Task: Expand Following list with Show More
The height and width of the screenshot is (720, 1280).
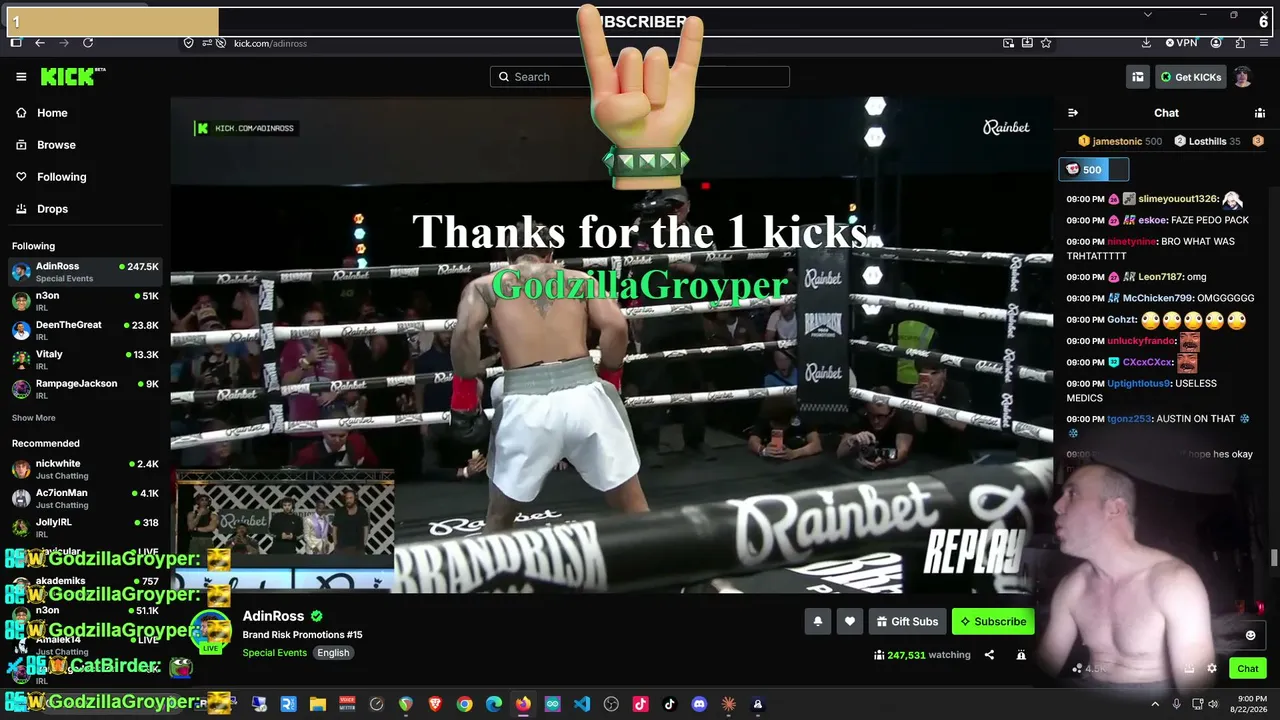Action: (34, 418)
